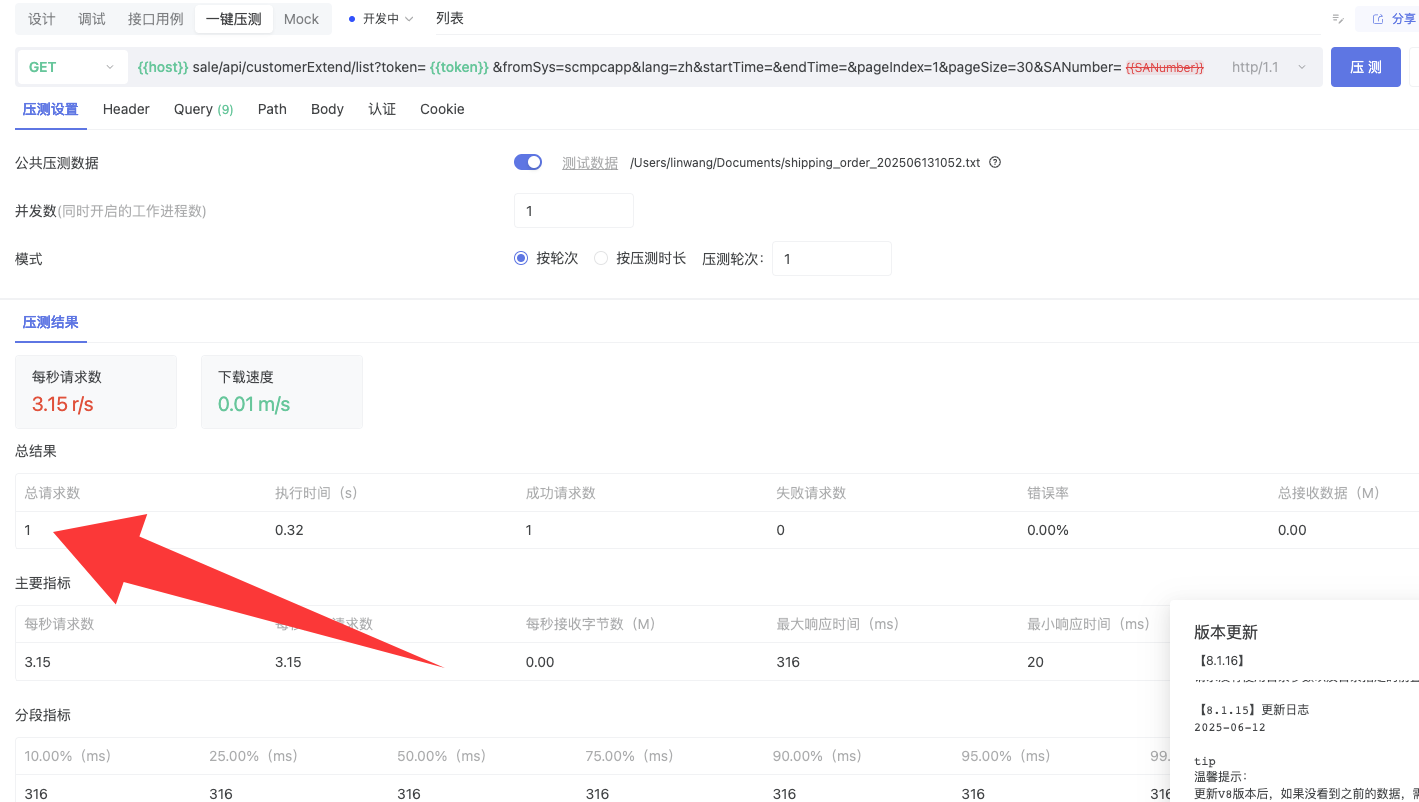Open the Body tab
Viewport: 1419px width, 802px height.
(x=327, y=109)
